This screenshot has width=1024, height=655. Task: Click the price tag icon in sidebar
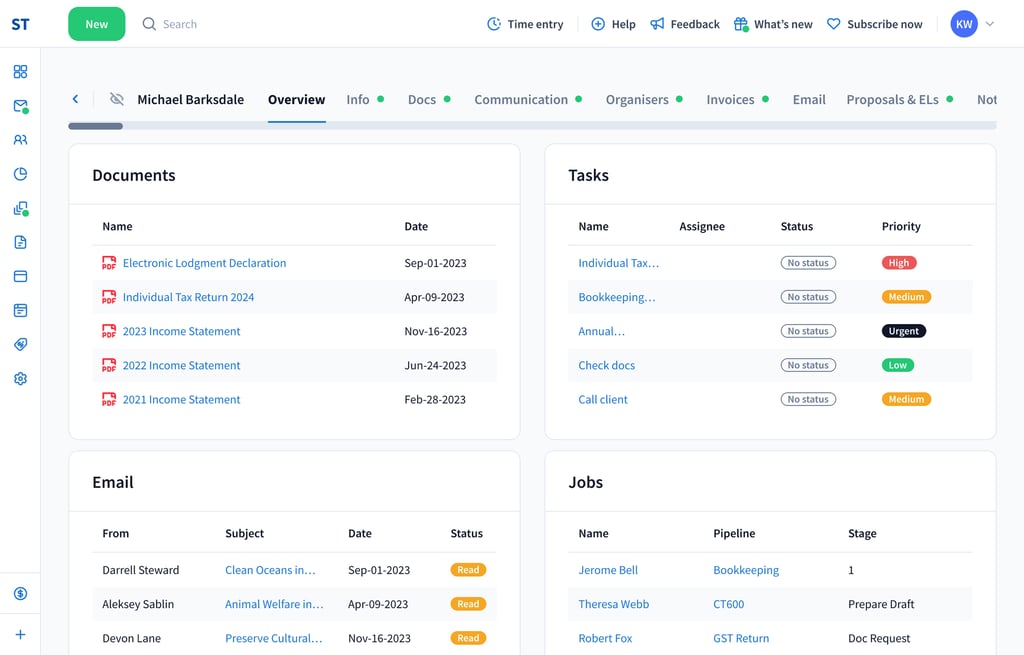tap(20, 344)
